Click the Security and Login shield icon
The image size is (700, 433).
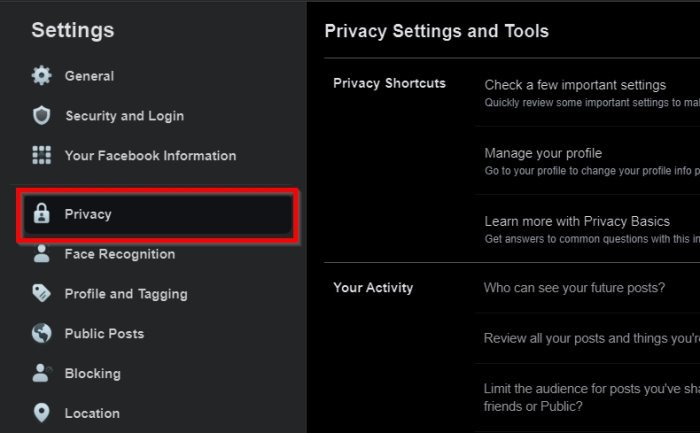41,116
